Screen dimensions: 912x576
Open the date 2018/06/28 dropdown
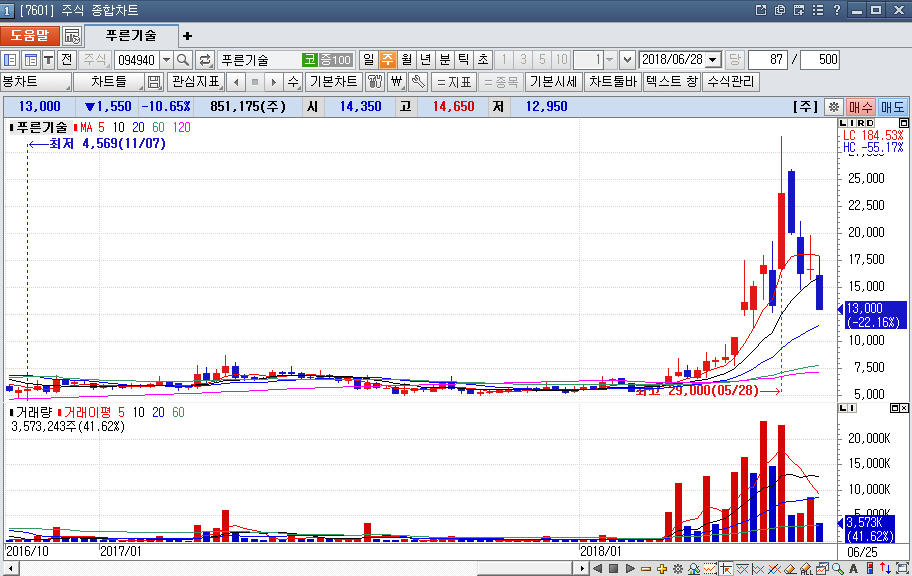tap(713, 60)
